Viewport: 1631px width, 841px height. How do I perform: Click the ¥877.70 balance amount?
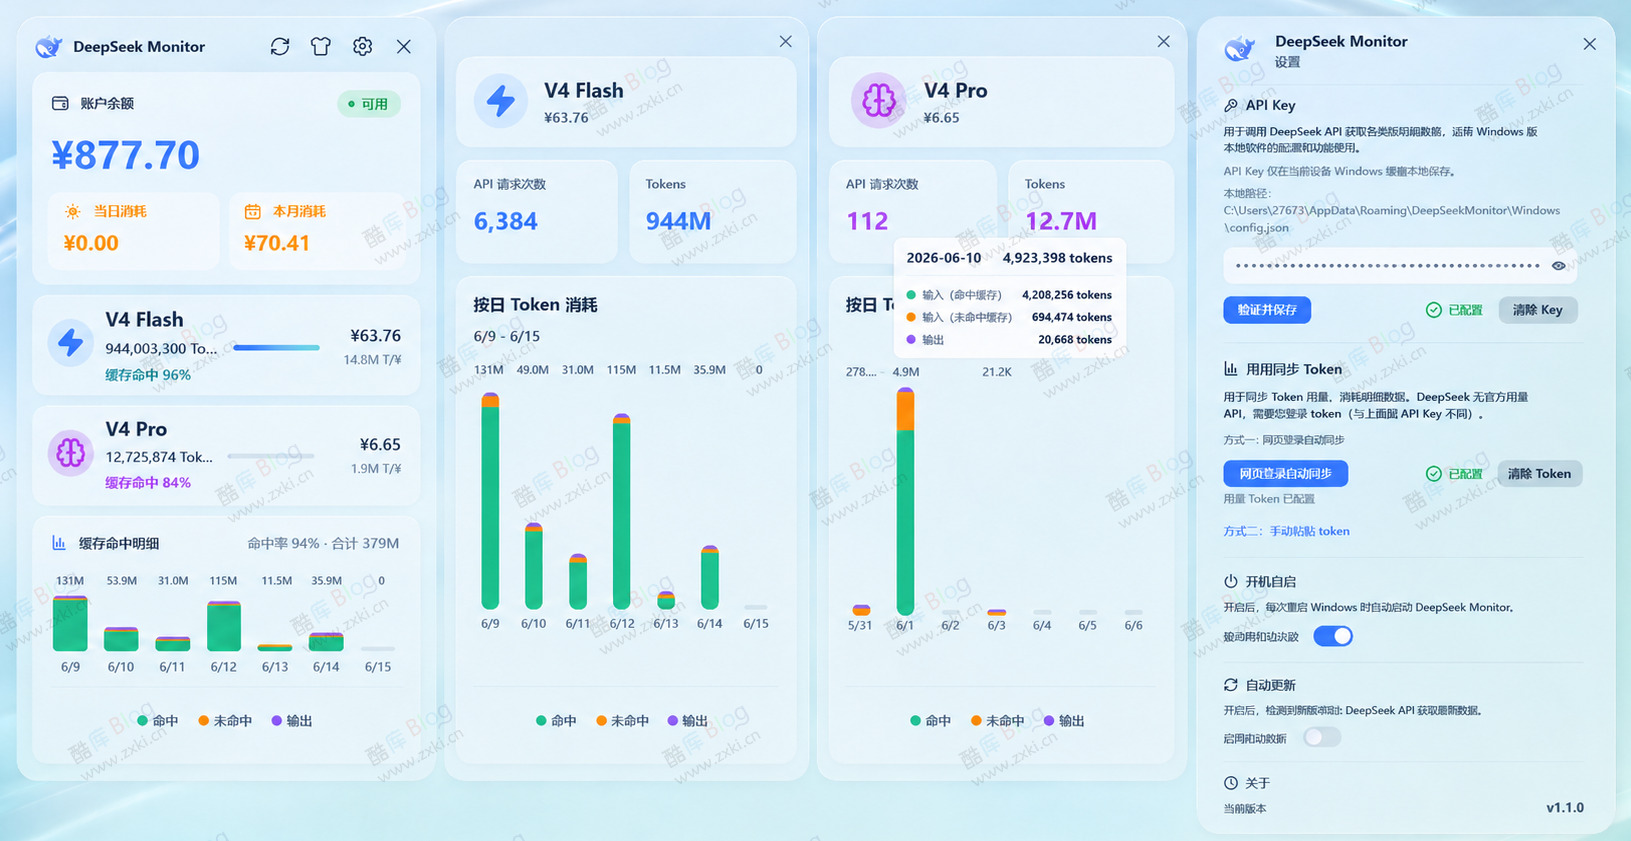(x=126, y=155)
